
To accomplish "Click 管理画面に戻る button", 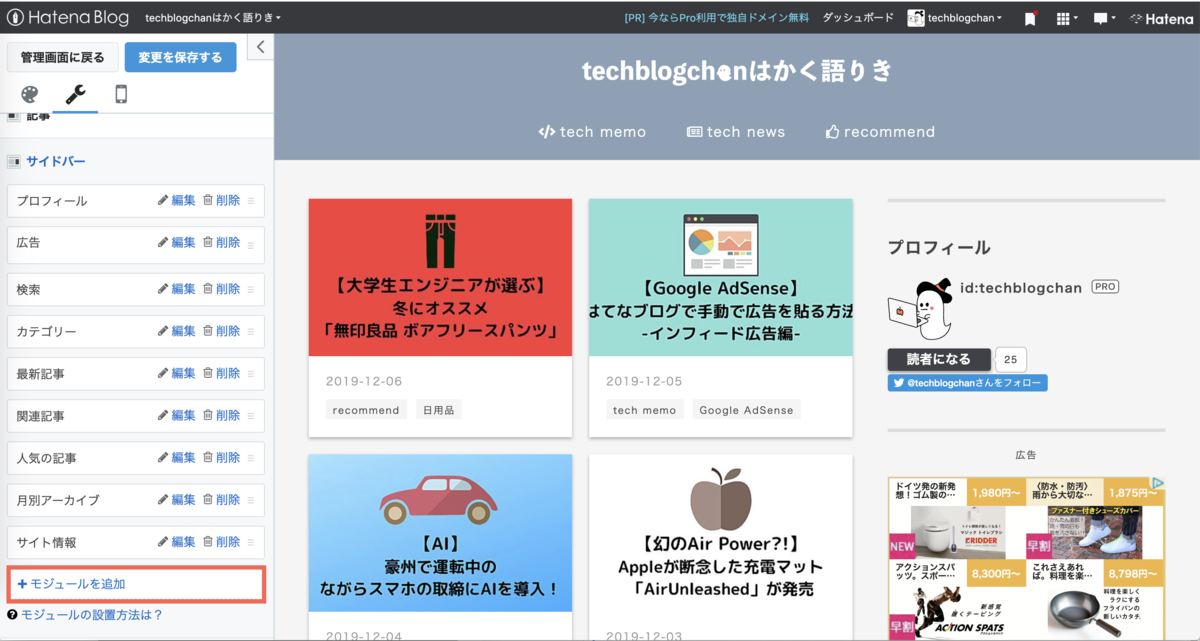I will 63,57.
